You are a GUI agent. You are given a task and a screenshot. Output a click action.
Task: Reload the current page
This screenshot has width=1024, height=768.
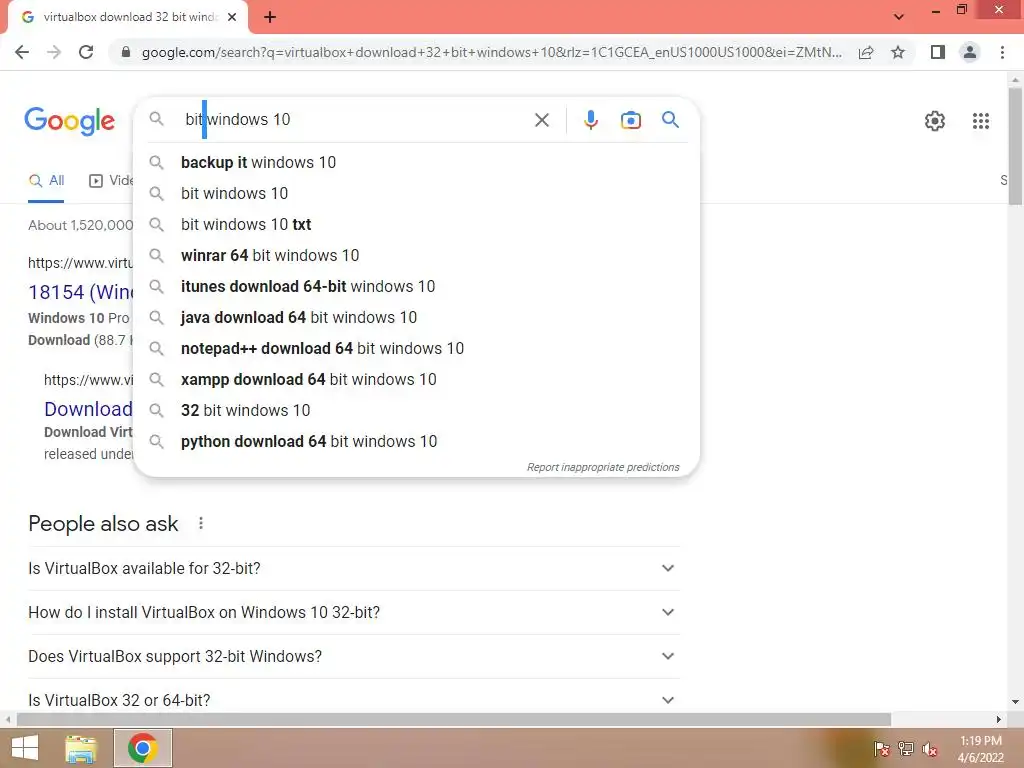tap(86, 52)
